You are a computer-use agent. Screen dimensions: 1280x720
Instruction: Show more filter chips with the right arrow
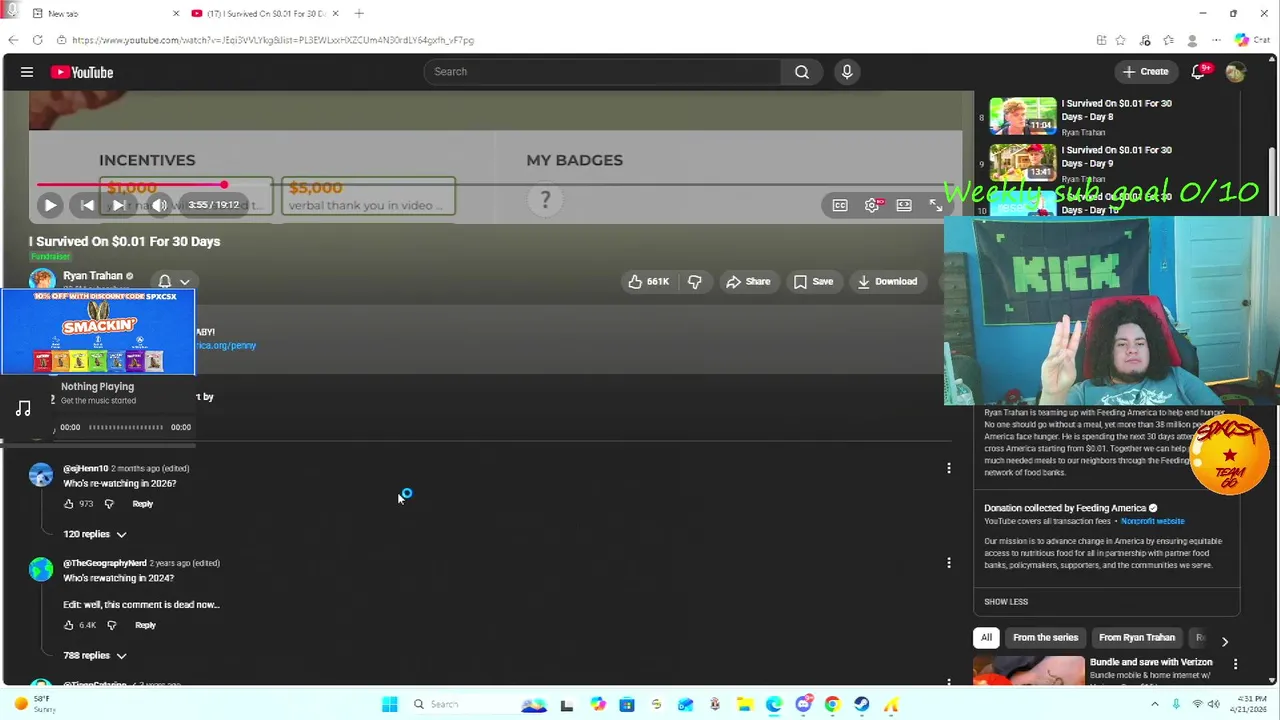[1224, 641]
